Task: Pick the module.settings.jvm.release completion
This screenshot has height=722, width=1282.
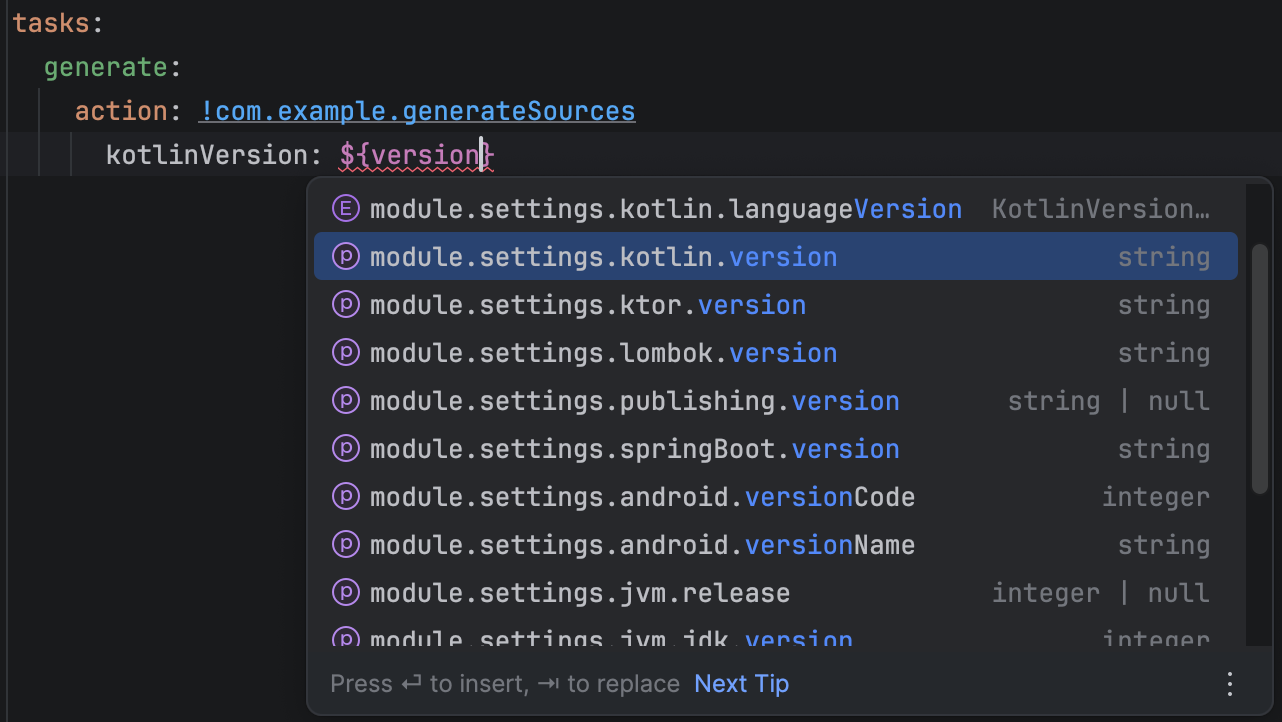Action: point(579,593)
